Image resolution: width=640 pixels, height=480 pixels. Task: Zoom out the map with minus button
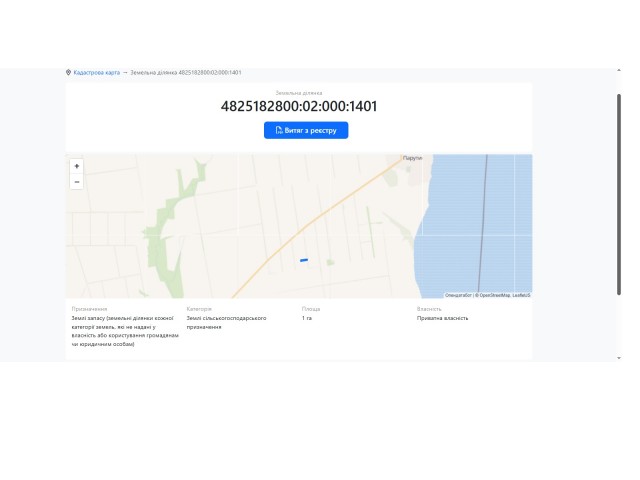77,182
